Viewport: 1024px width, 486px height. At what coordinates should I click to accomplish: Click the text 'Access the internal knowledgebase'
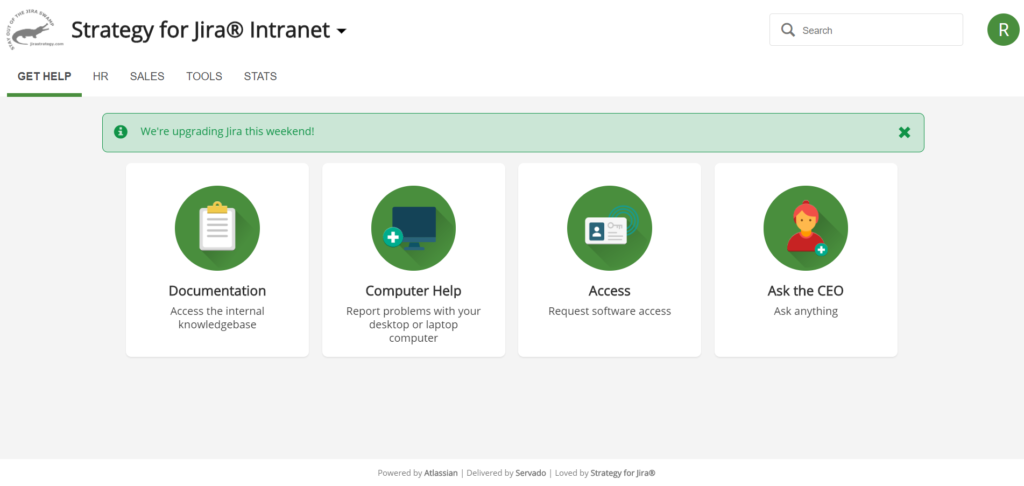pyautogui.click(x=217, y=317)
